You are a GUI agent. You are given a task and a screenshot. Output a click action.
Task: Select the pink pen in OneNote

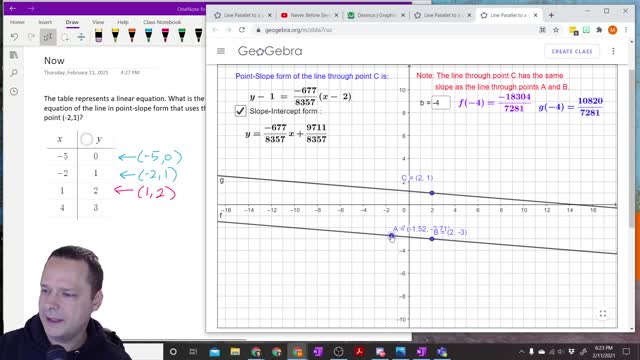[165, 36]
